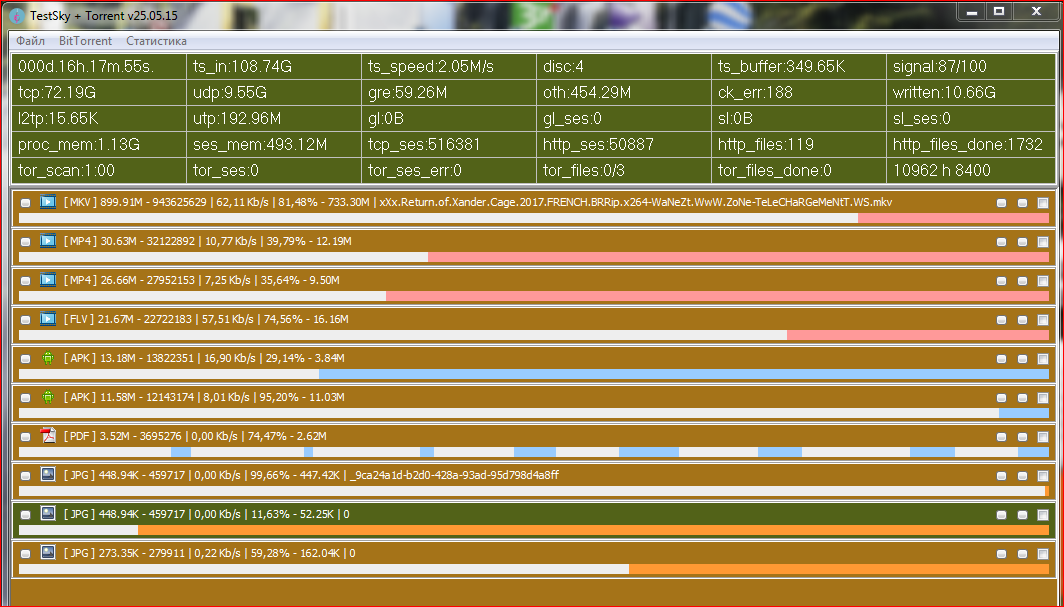The image size is (1064, 607).
Task: Open the BitTorrent menu
Action: [85, 41]
